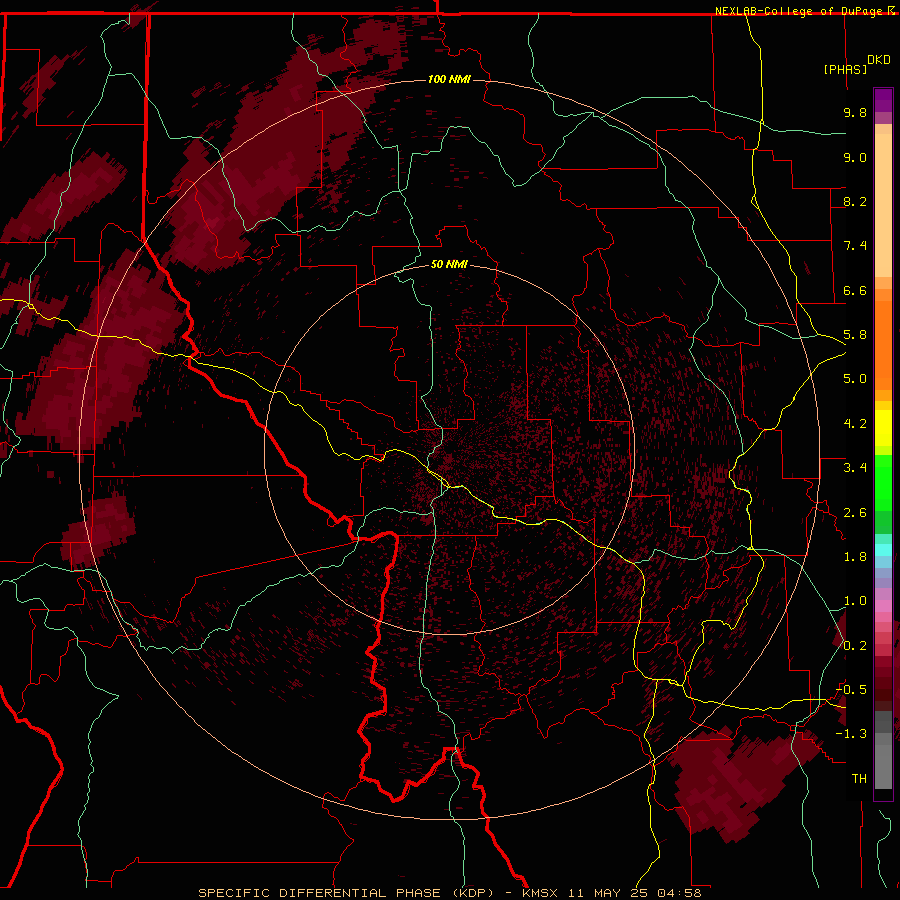
Task: Click the small echo patch on the 100 NMI ring's west-southwest edge
Action: coord(98,531)
